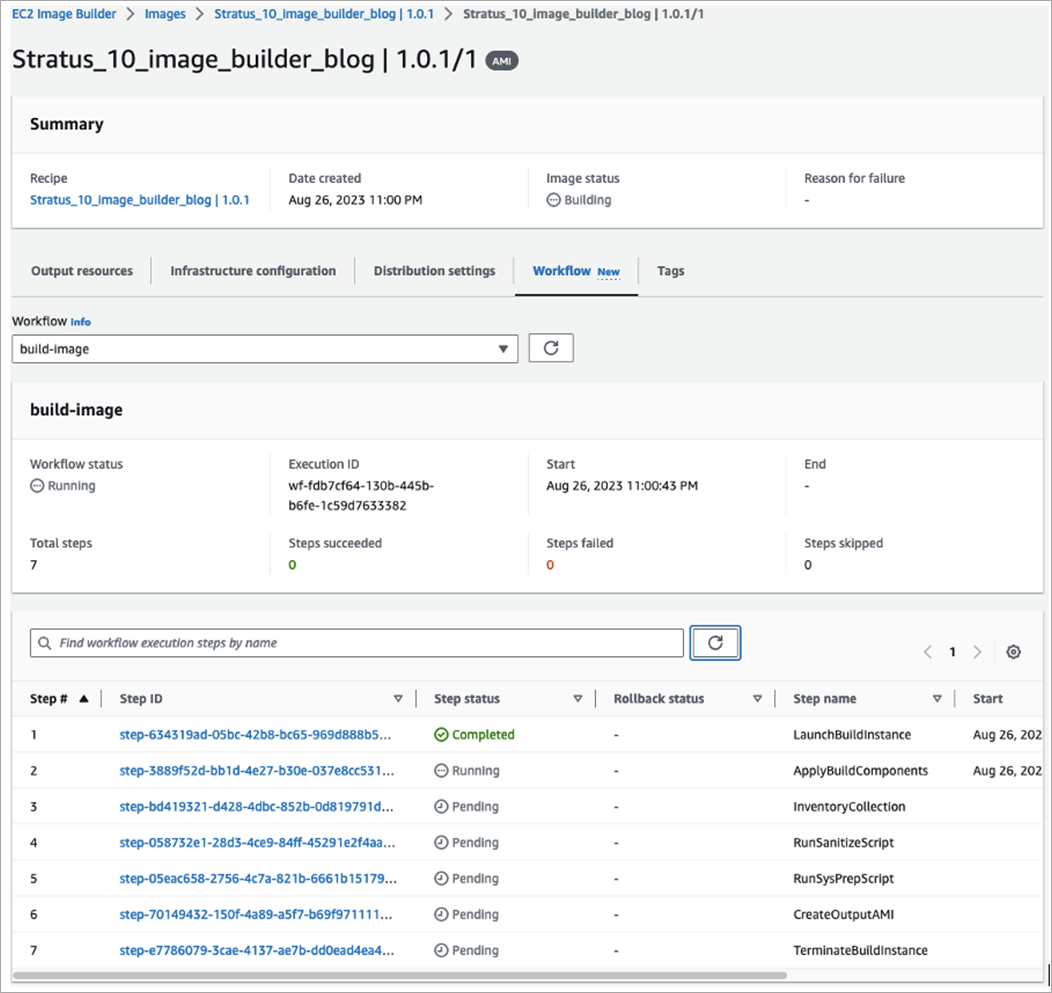Click the Pending clock icon for InventoryCollection
The width and height of the screenshot is (1052, 993).
pyautogui.click(x=441, y=806)
